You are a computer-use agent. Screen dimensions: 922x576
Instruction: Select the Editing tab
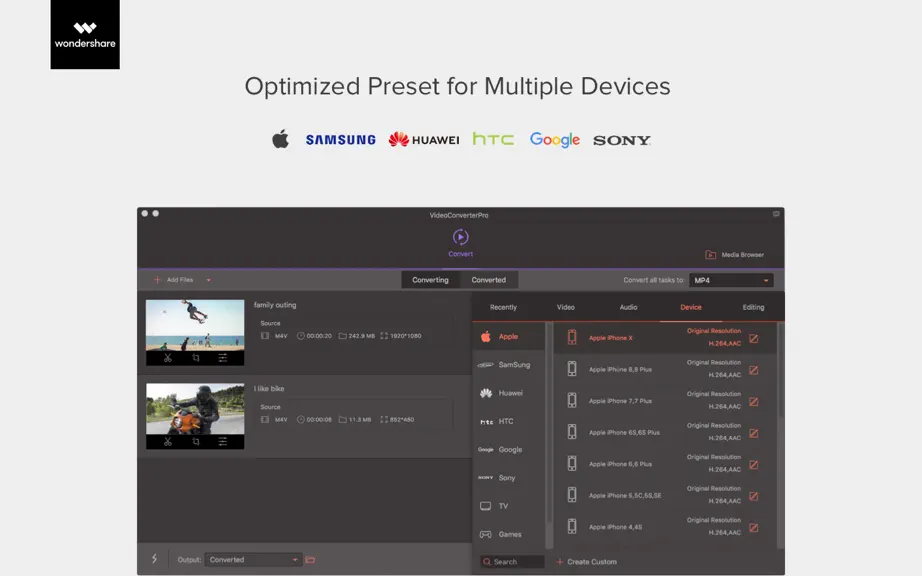coord(753,307)
